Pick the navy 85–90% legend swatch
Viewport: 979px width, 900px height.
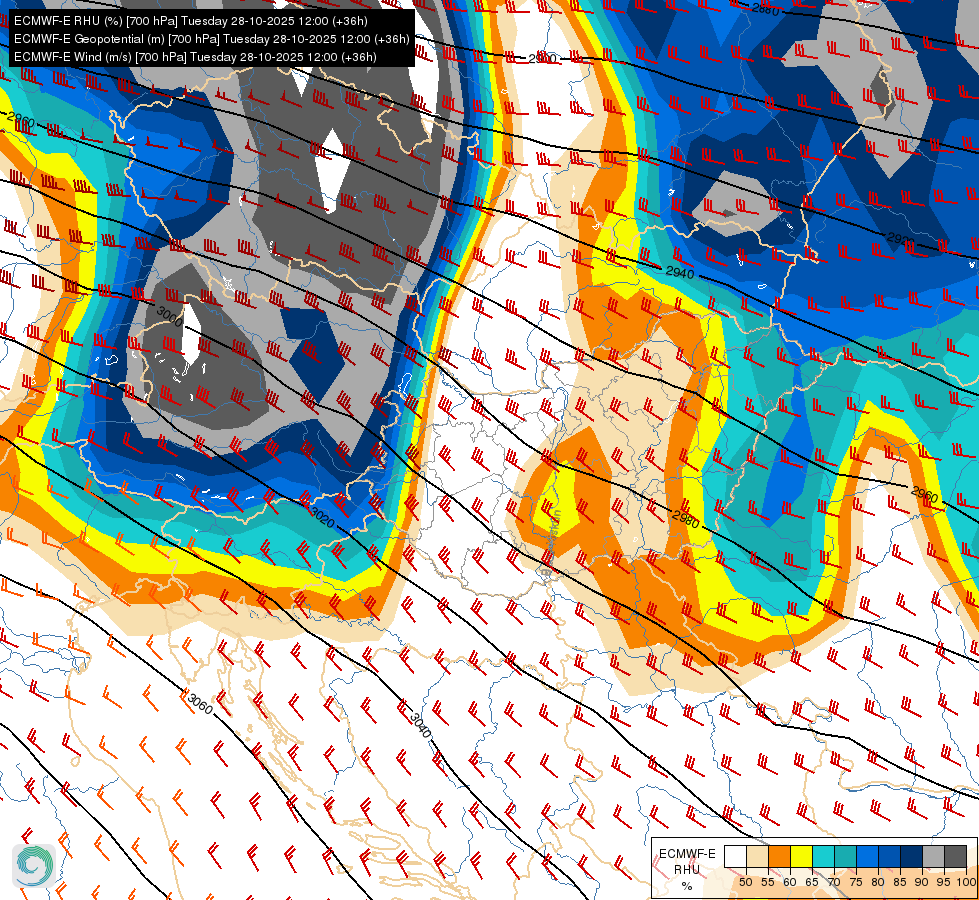(911, 856)
